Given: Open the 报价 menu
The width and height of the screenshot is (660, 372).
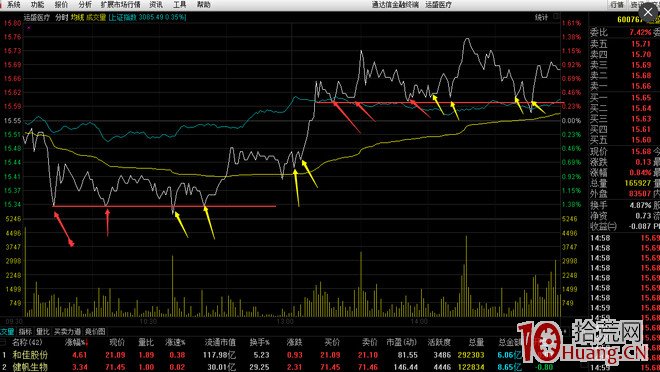Looking at the screenshot, I should [61, 5].
